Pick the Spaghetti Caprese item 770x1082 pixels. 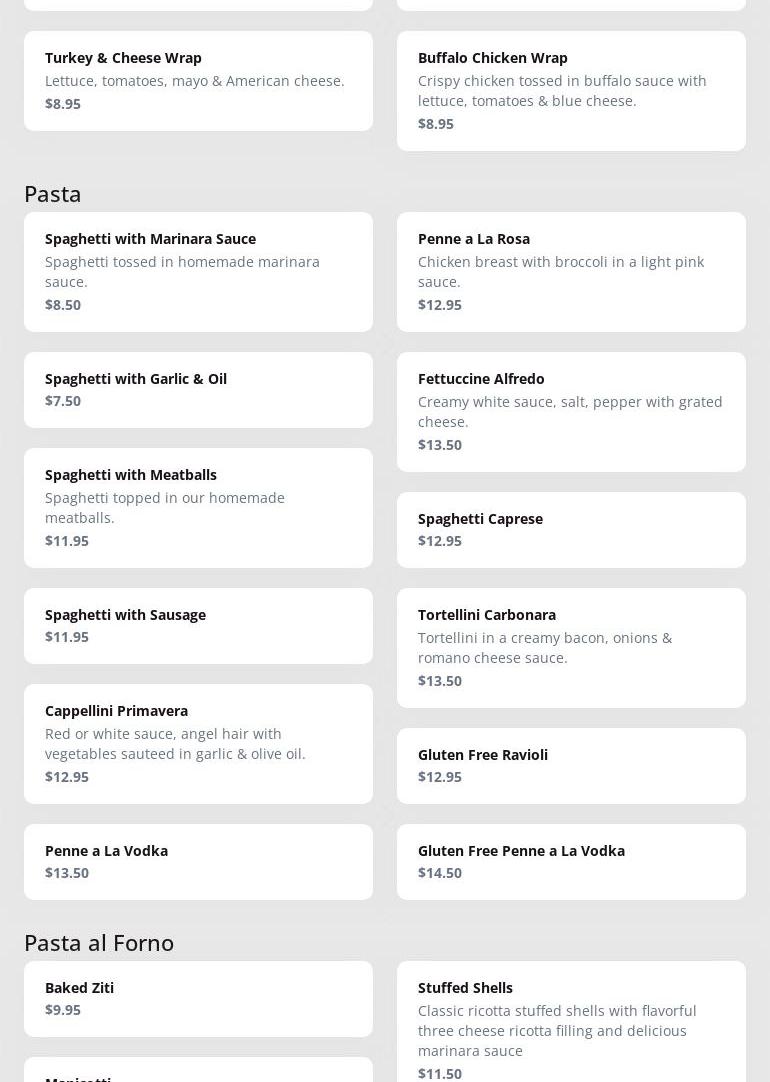[x=571, y=529]
